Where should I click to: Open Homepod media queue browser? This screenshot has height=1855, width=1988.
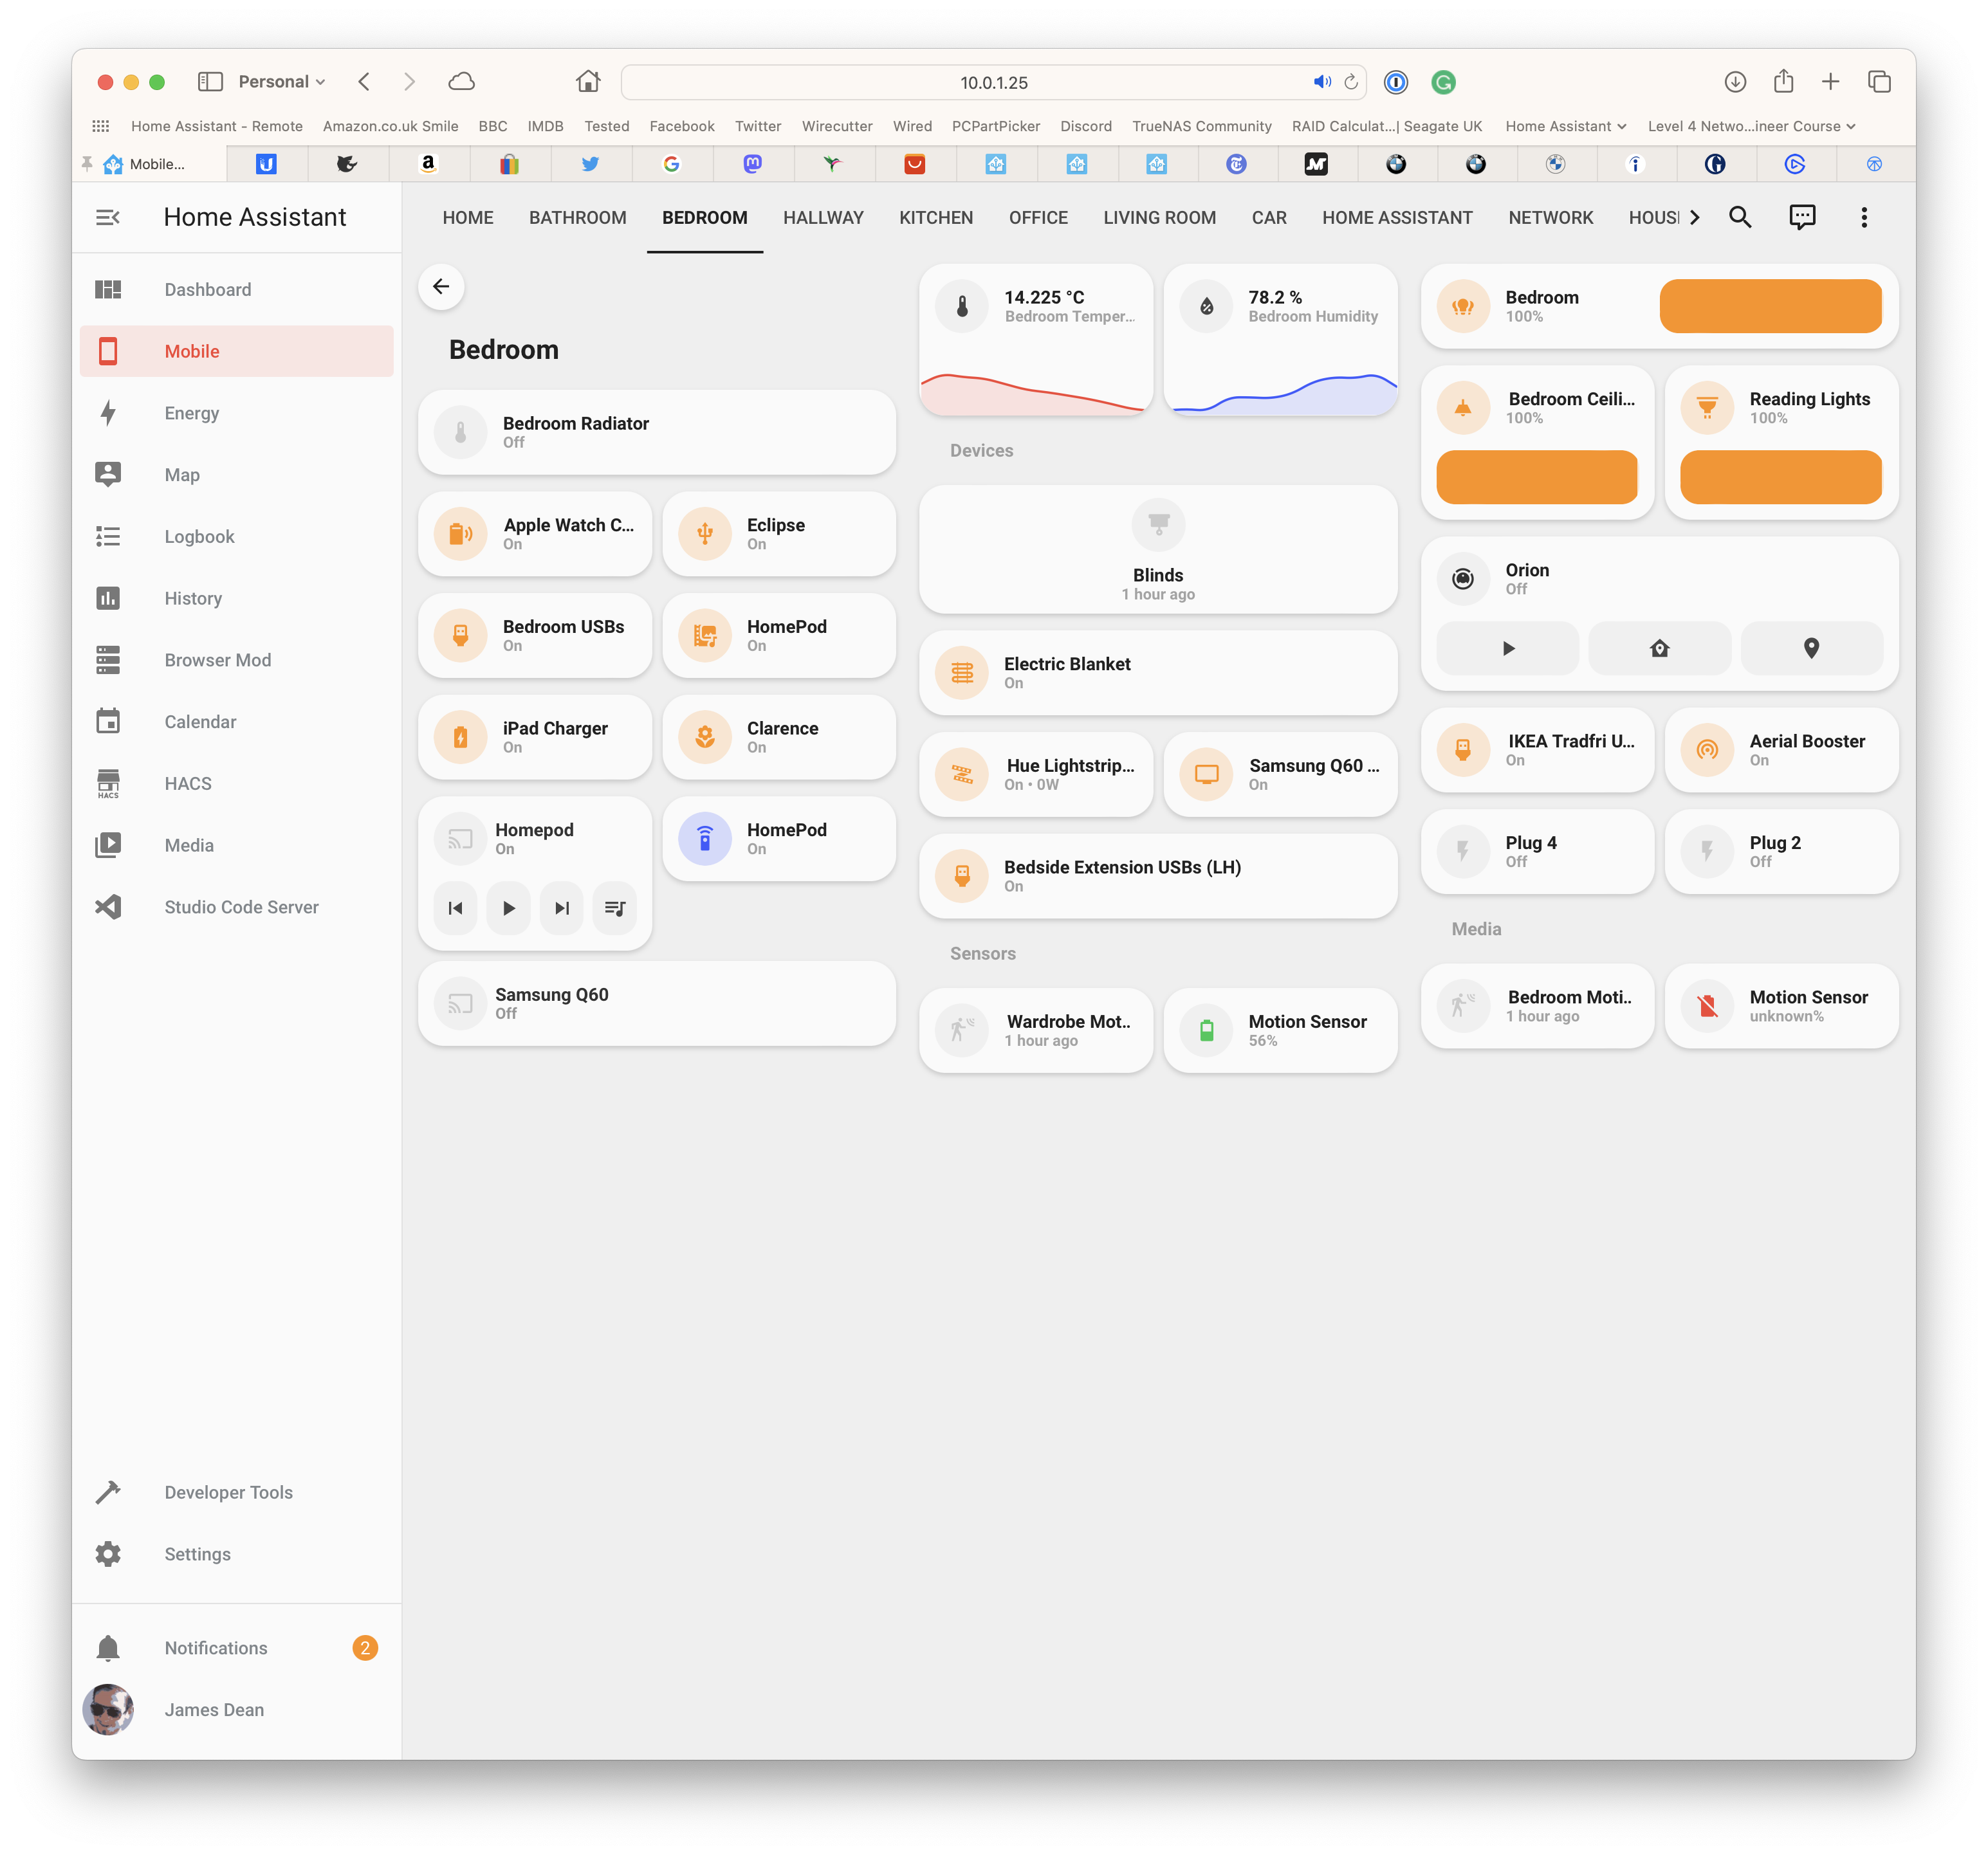coord(615,908)
